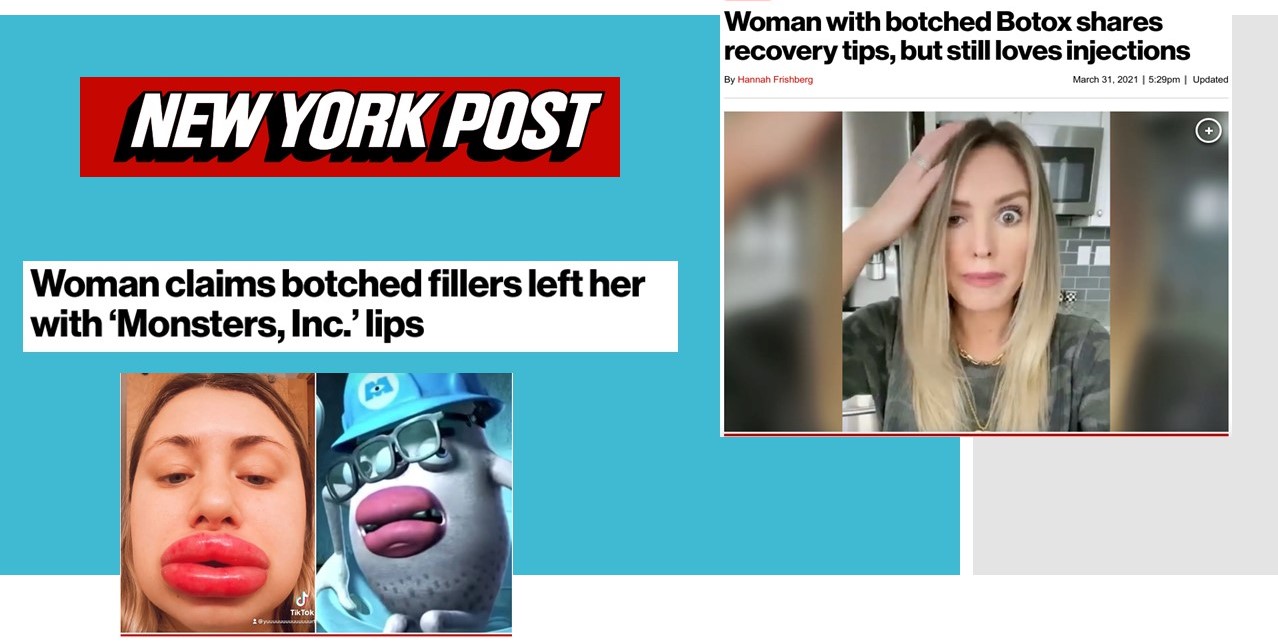This screenshot has width=1278, height=641.
Task: Click blurred right panel of Botox image
Action: (1169, 272)
